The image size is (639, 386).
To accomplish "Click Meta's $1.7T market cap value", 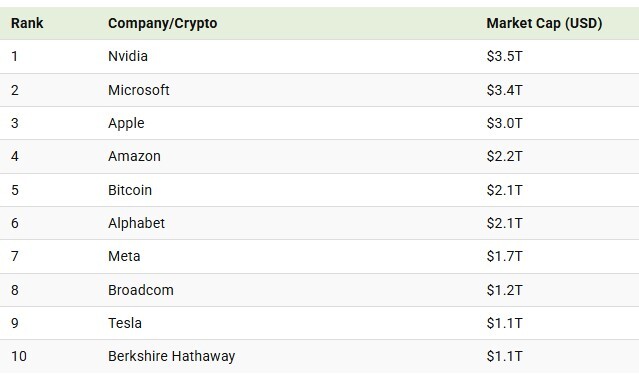I will [504, 256].
